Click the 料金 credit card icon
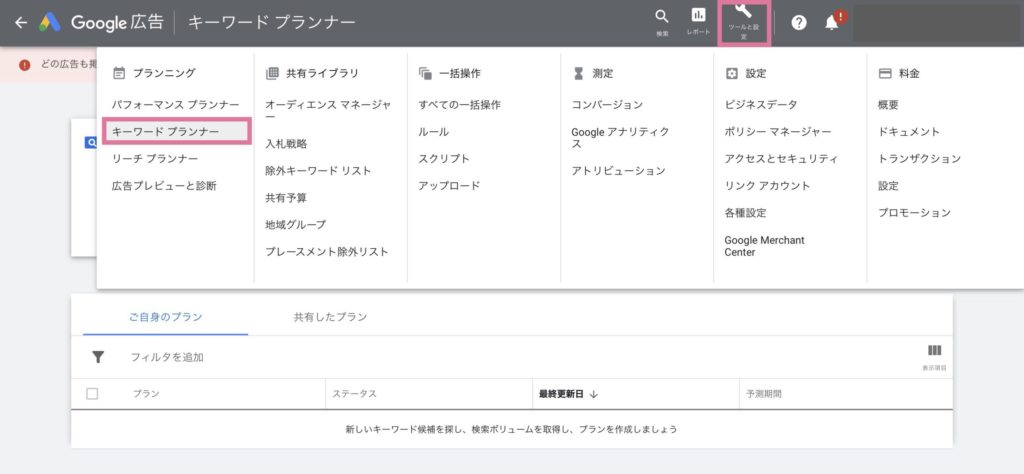 point(885,73)
